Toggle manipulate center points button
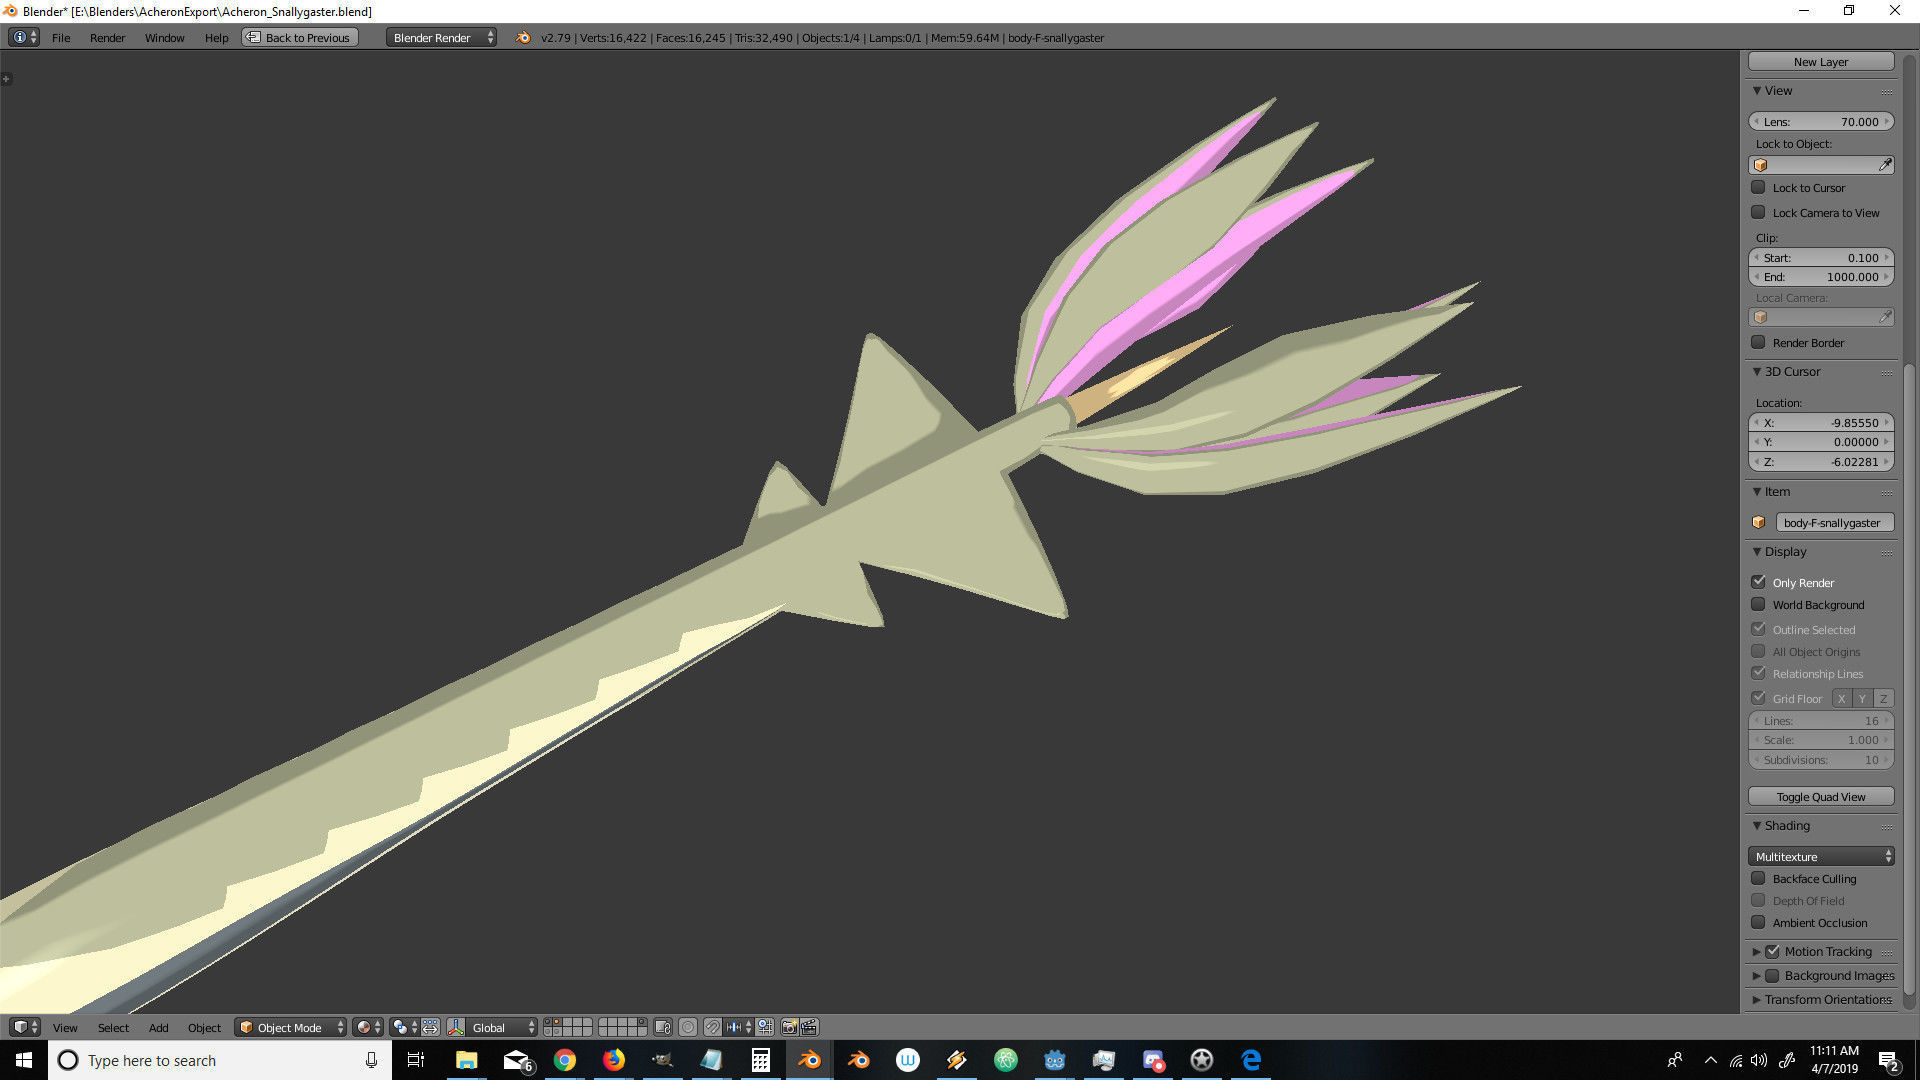Viewport: 1920px width, 1080px height. point(430,1027)
